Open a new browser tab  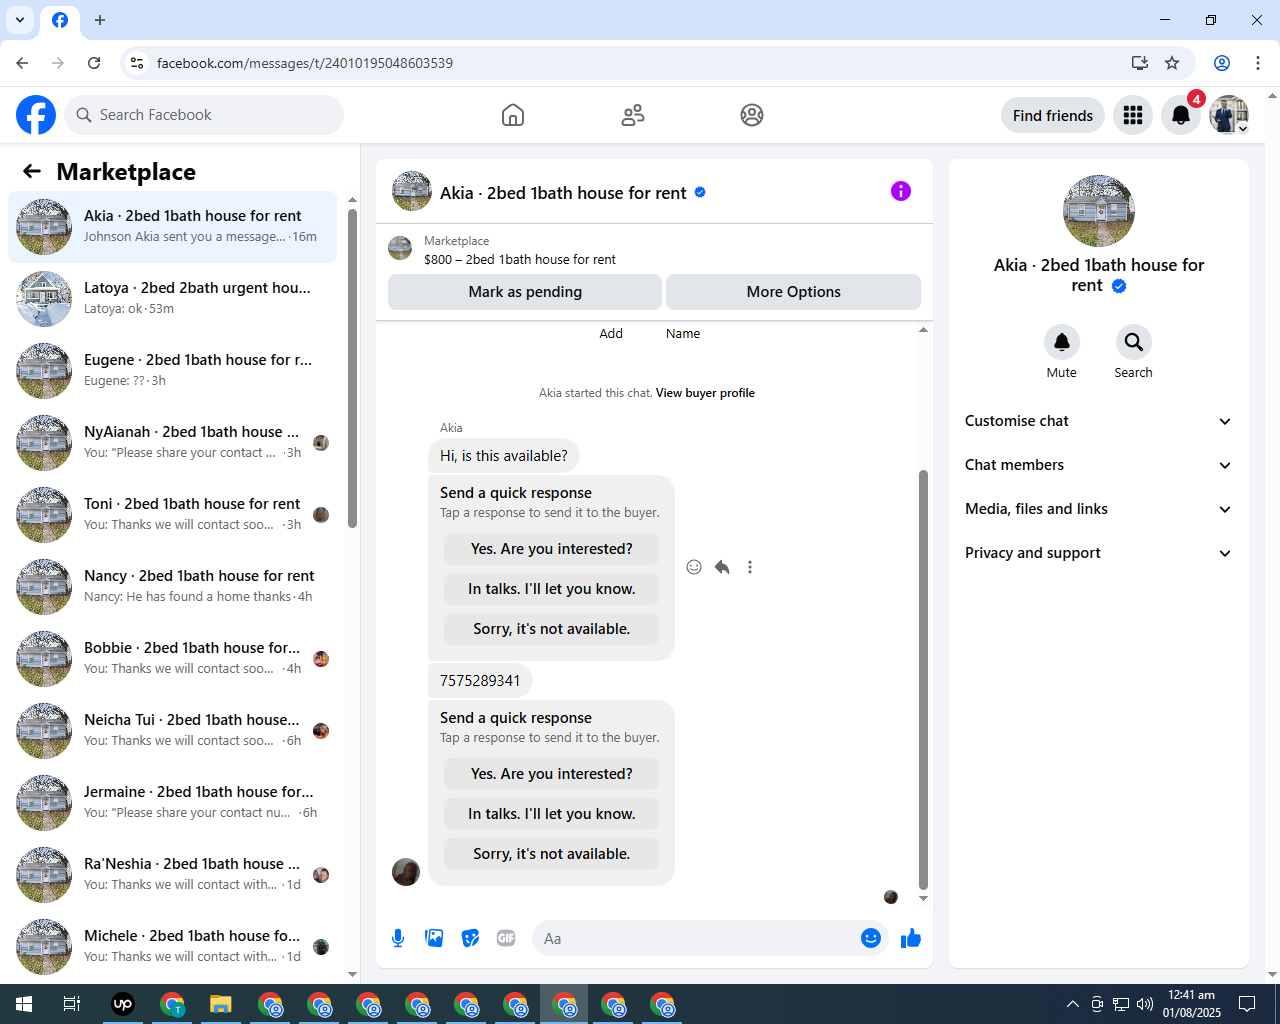[x=100, y=20]
